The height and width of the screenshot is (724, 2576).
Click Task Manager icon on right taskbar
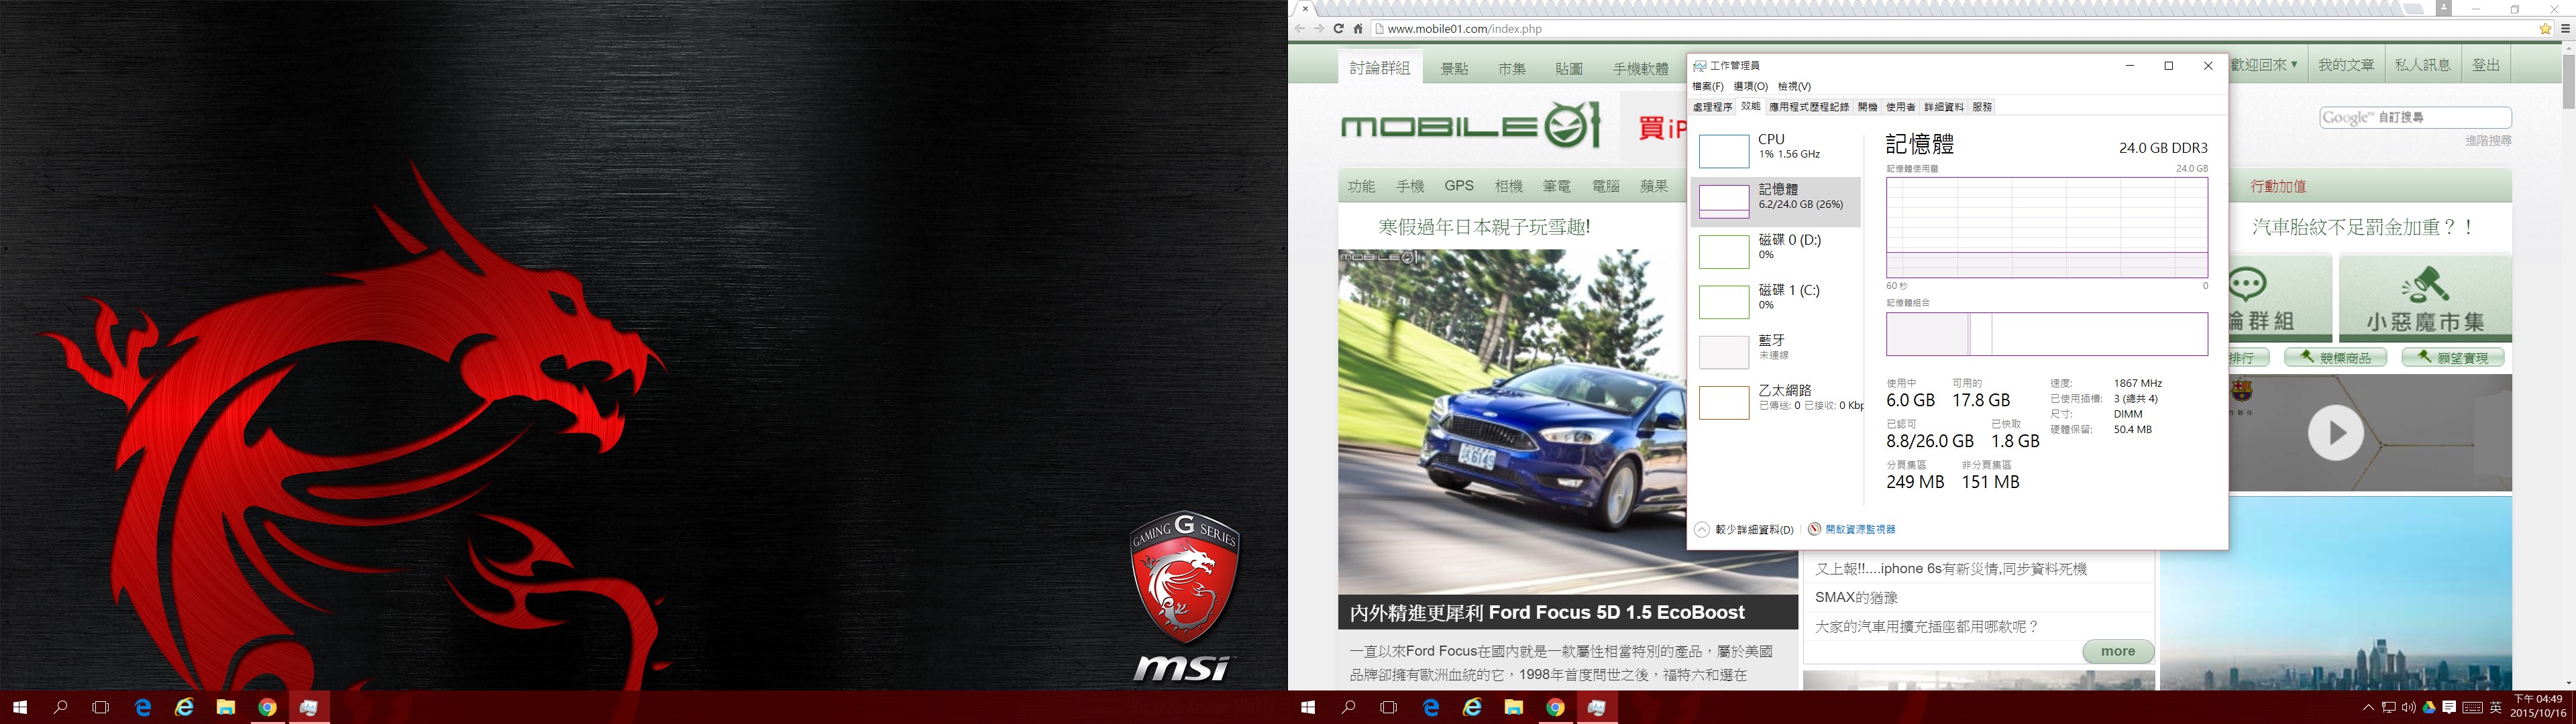click(x=1597, y=707)
